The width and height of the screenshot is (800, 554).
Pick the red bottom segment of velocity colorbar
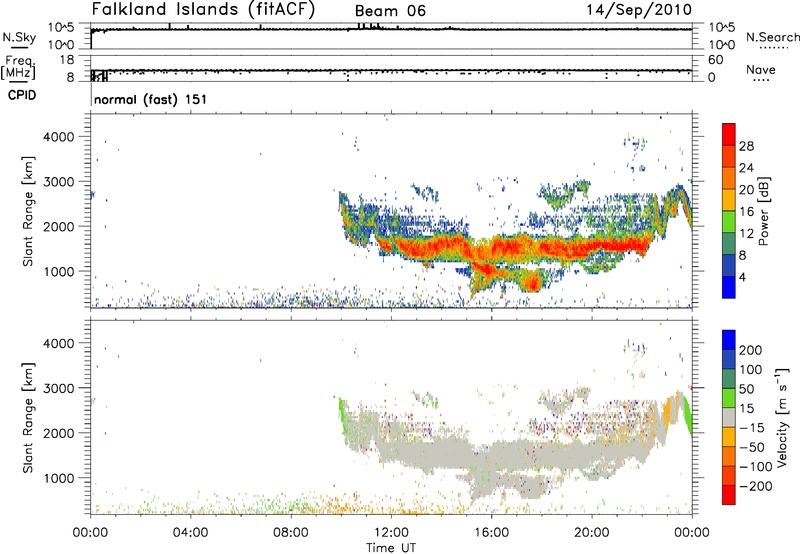tap(729, 495)
